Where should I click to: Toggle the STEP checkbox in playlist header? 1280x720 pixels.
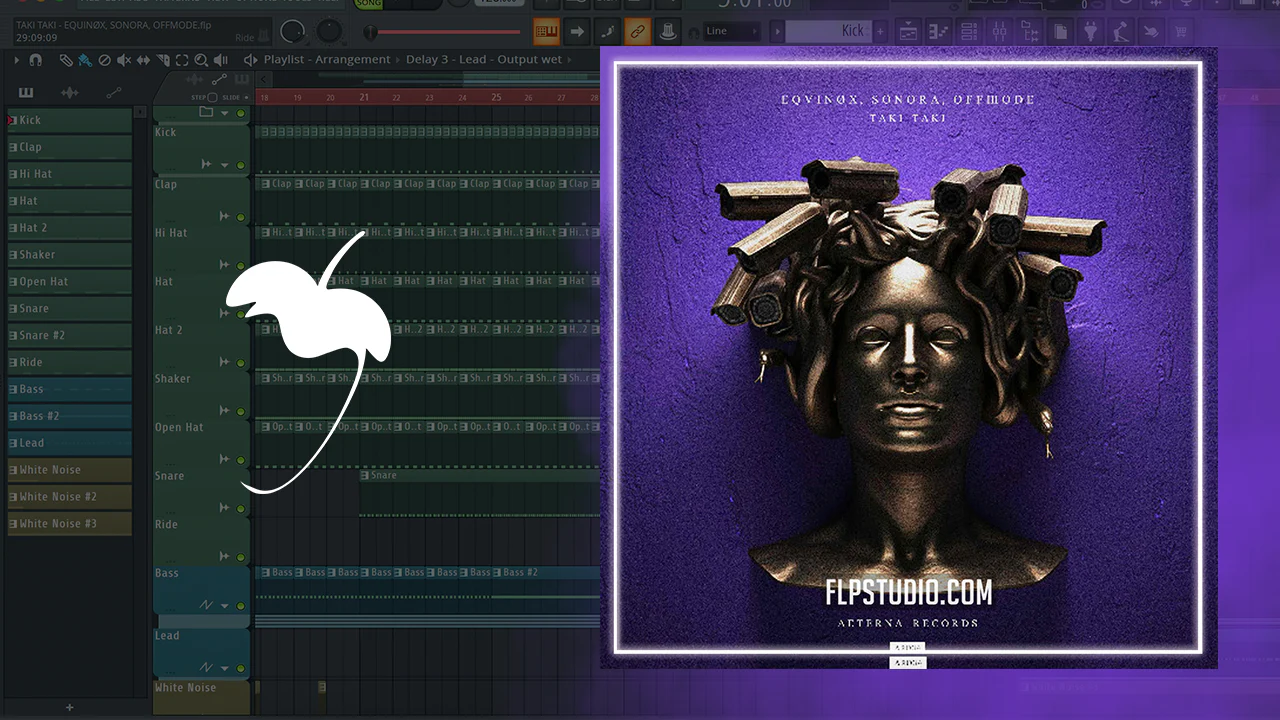point(212,97)
